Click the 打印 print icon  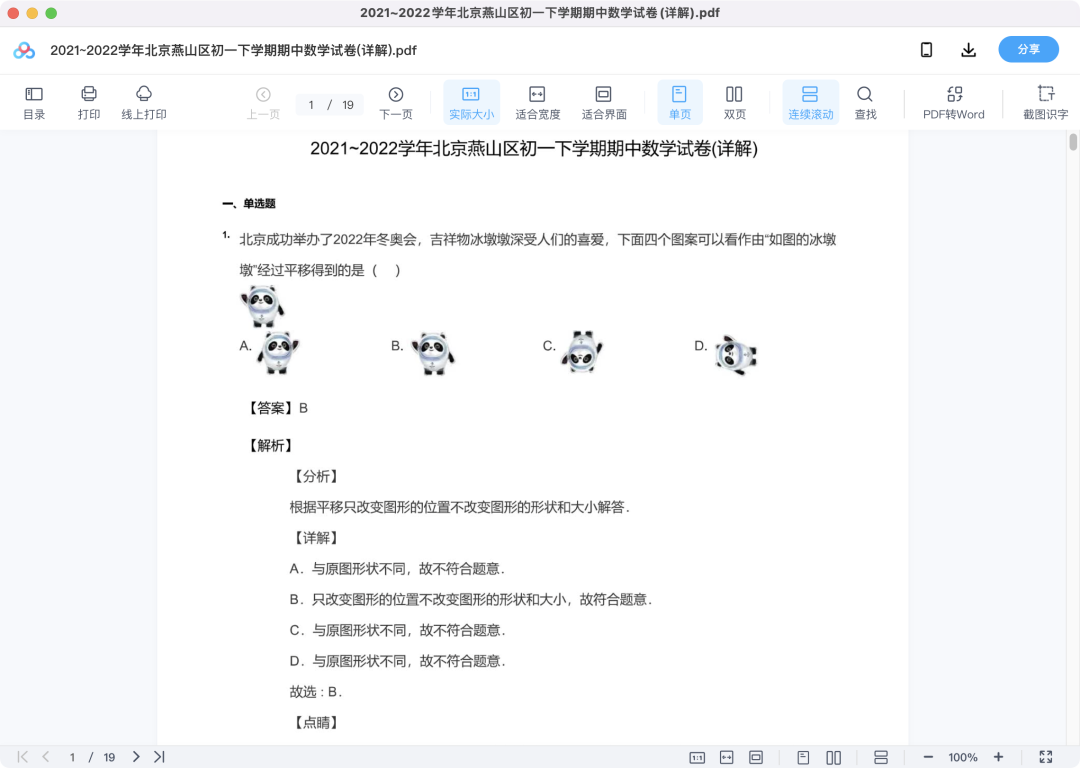[89, 103]
